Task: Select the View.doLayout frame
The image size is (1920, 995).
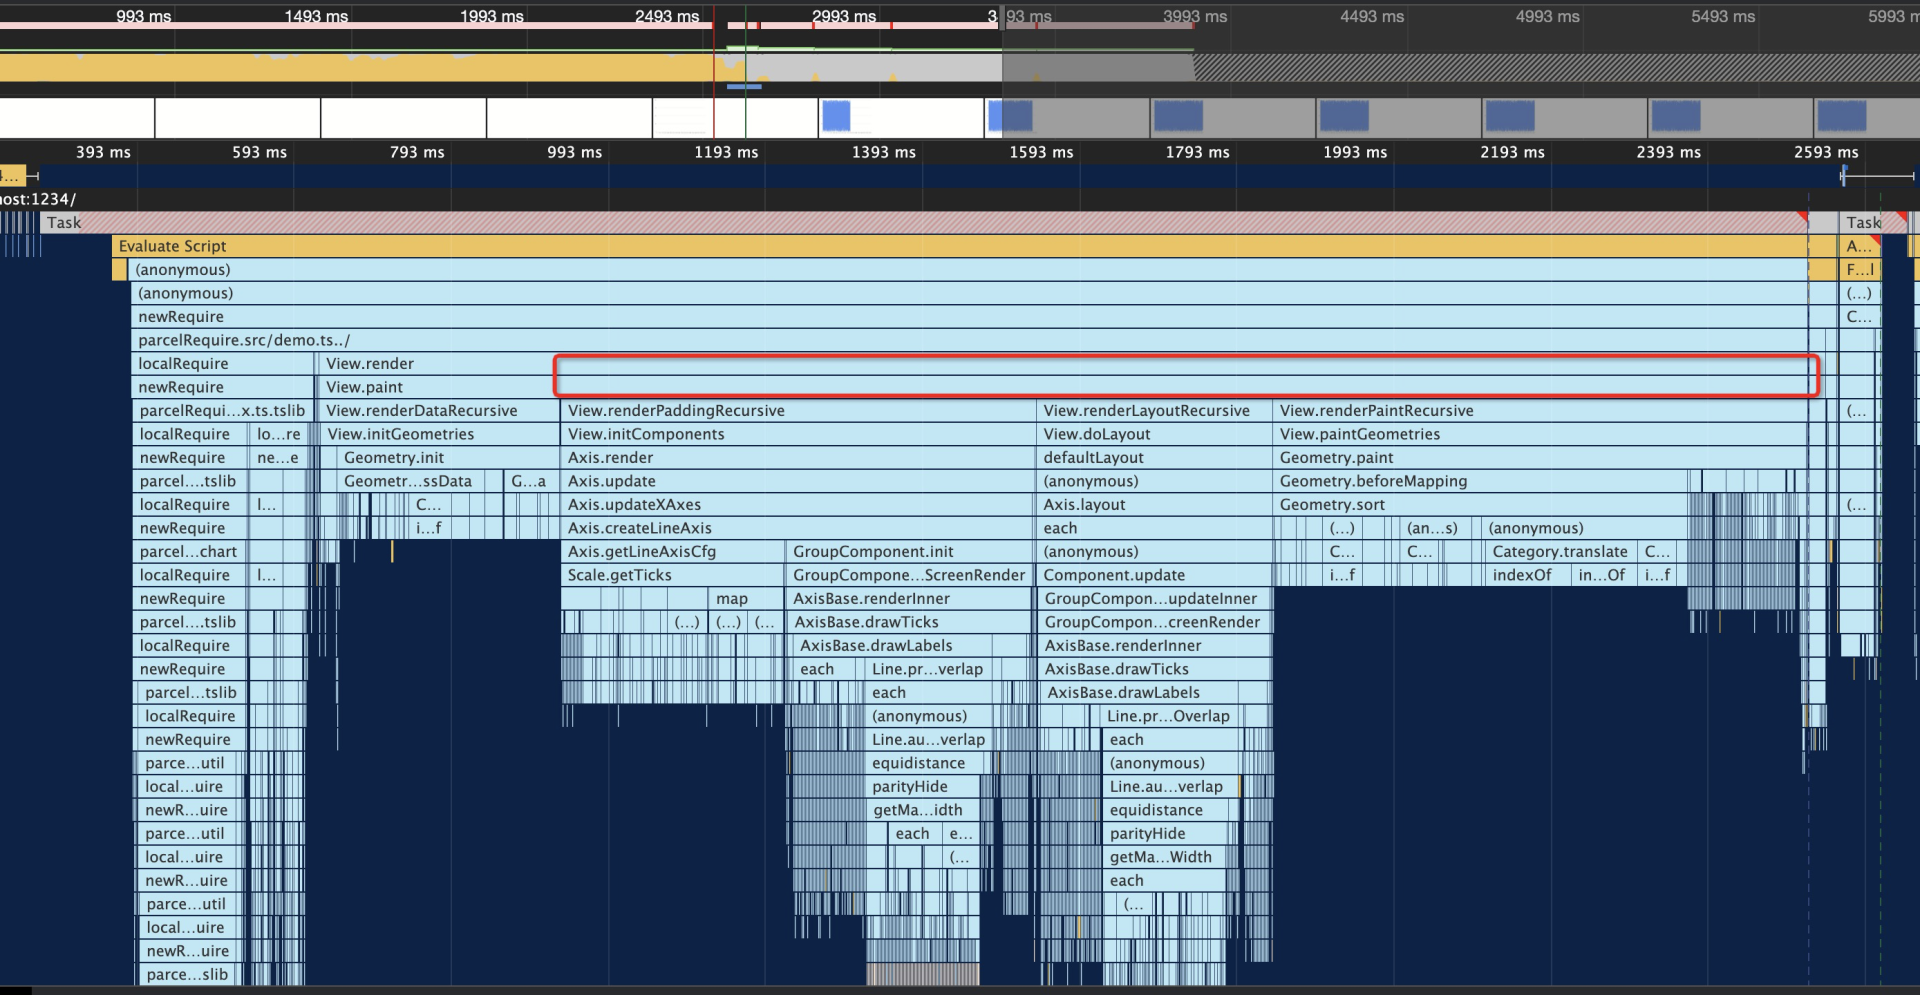Action: tap(1155, 434)
